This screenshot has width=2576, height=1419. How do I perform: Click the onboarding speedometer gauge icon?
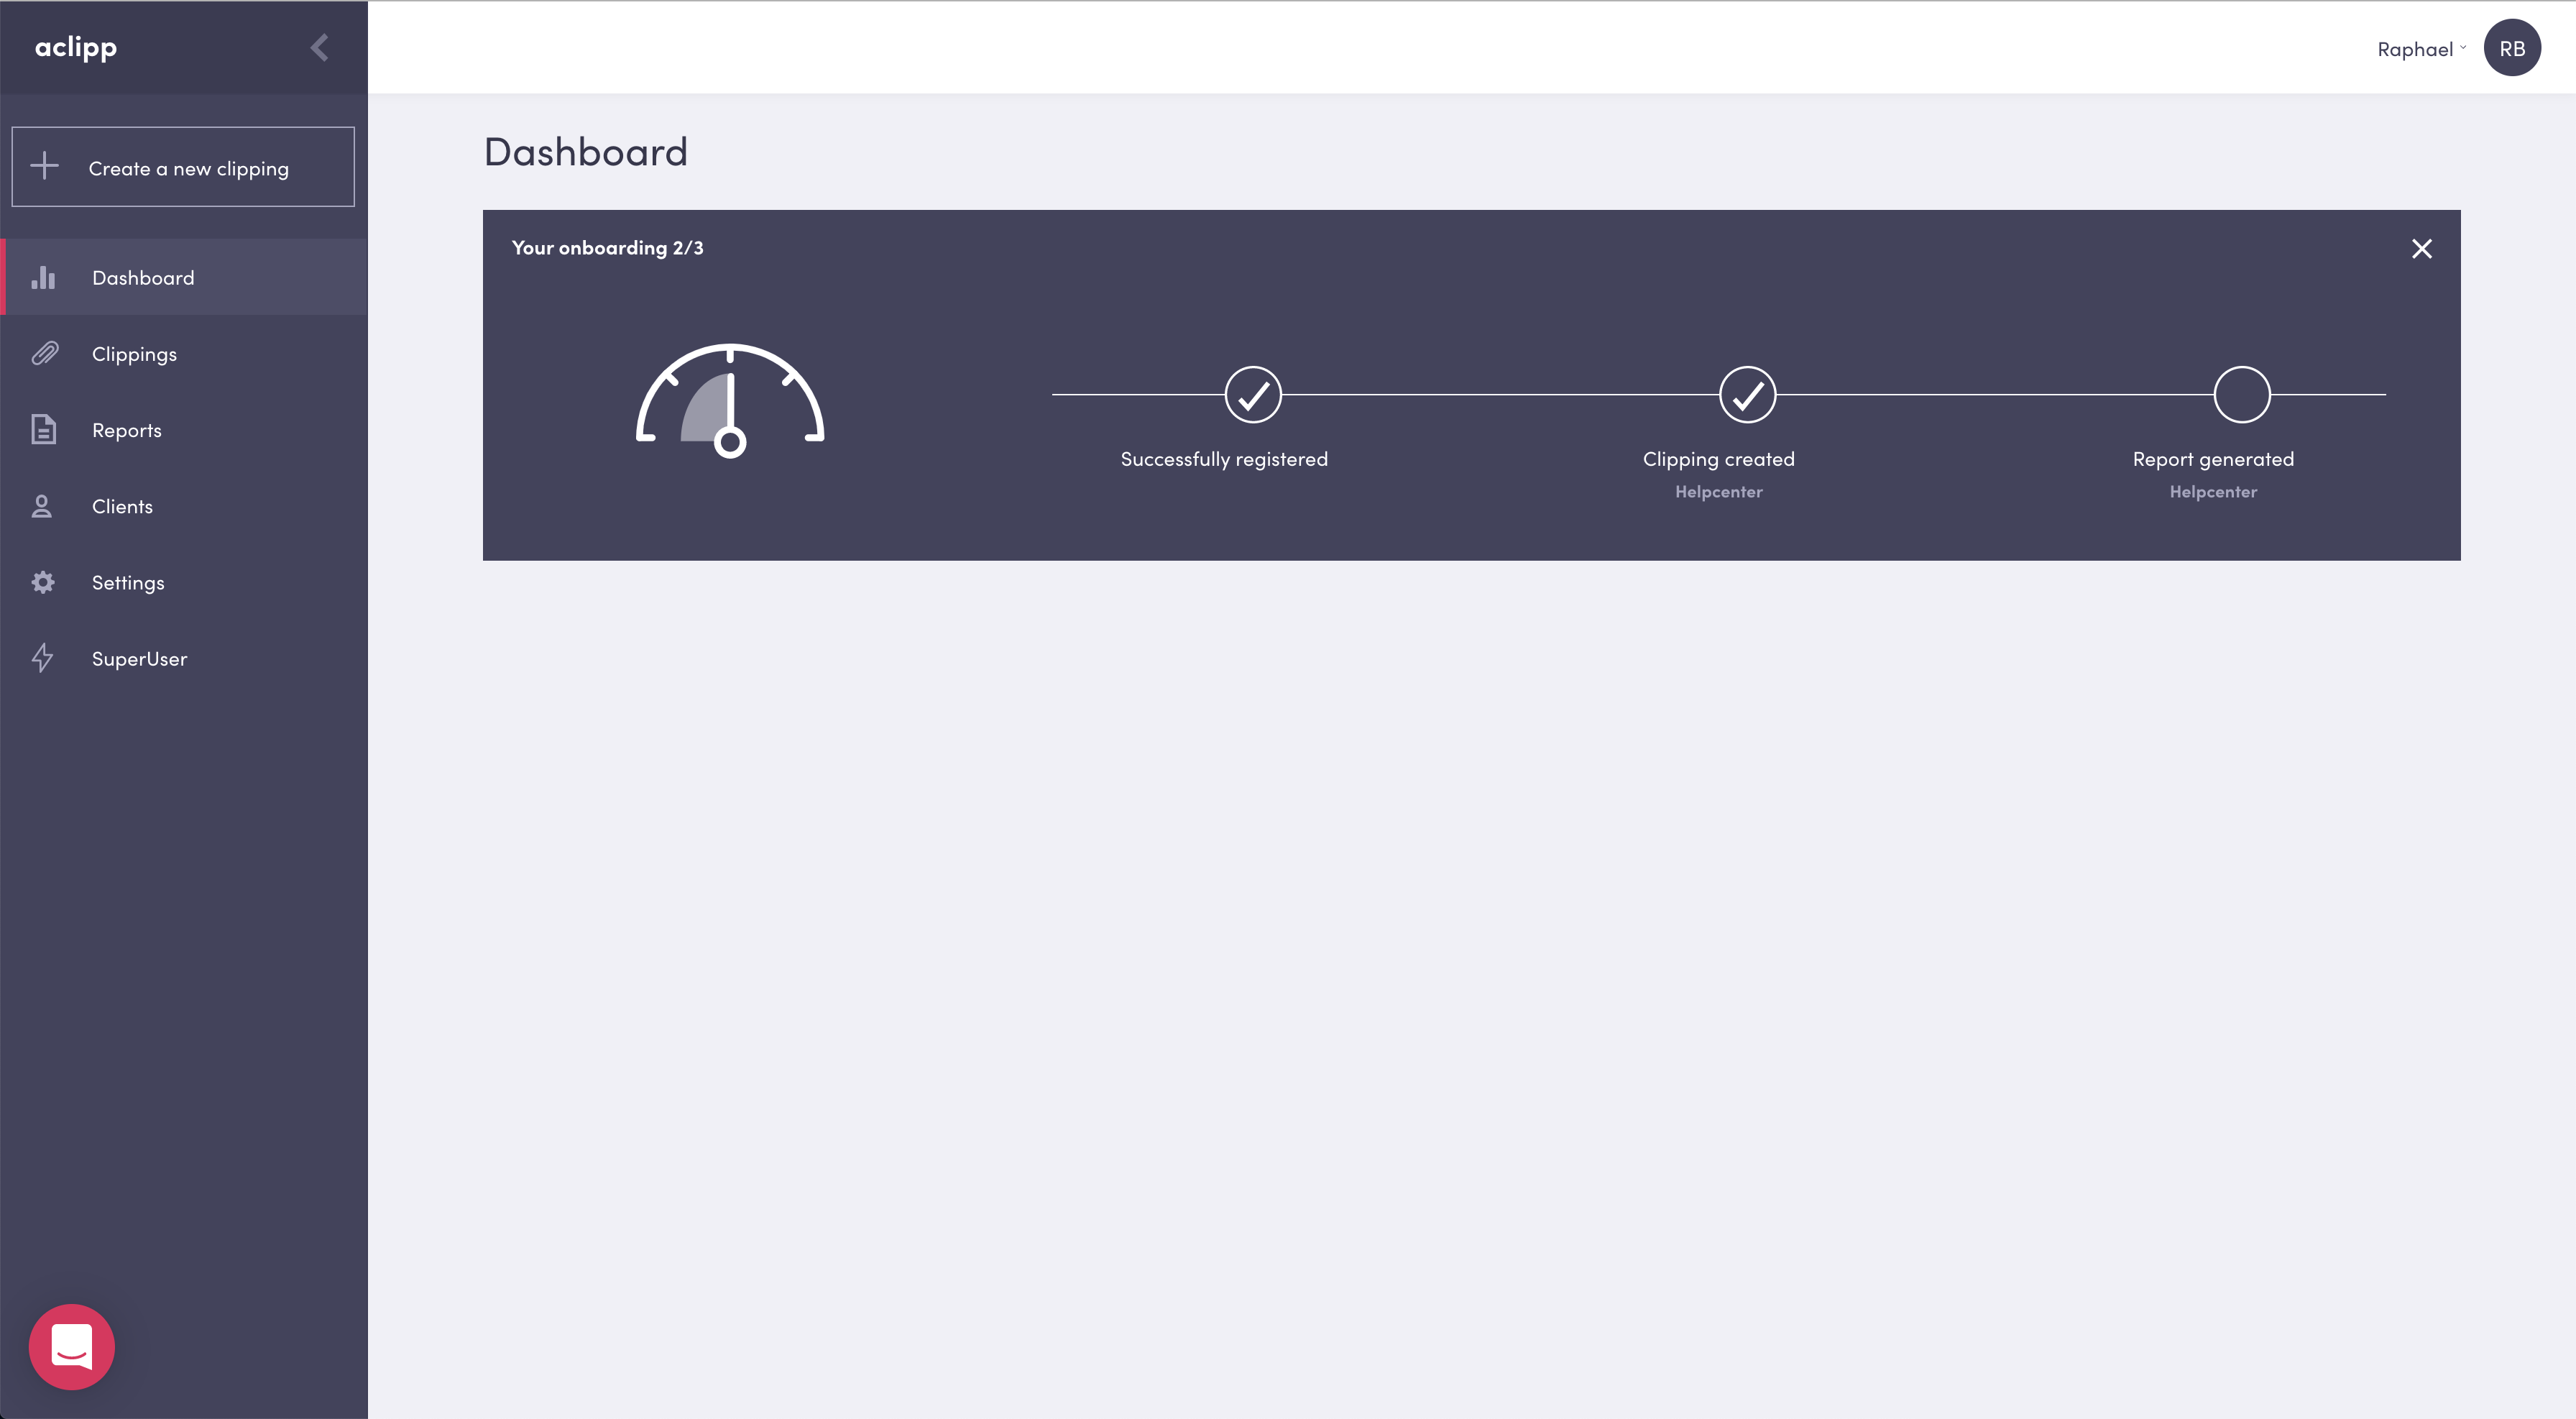(730, 400)
